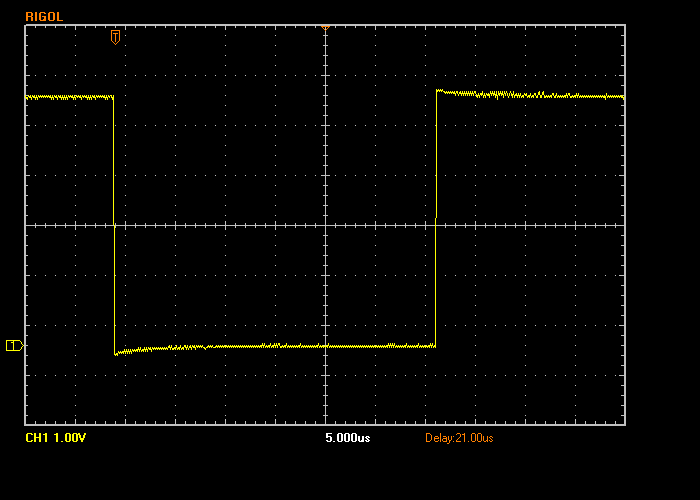
Task: Click where falling edge crosses the horizontal center axis
Action: pos(114,225)
